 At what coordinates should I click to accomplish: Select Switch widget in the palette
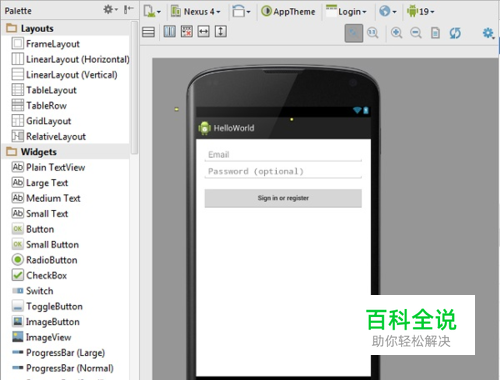32,291
